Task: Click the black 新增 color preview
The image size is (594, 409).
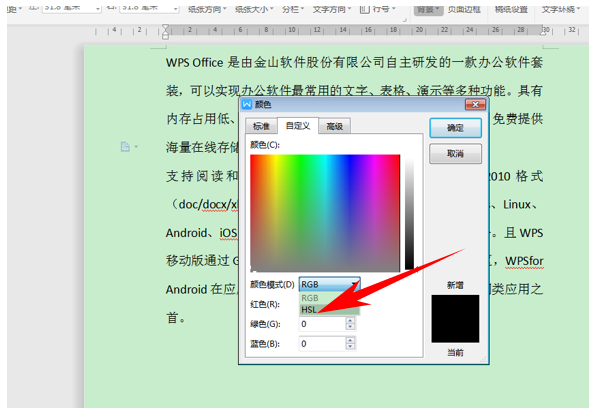Action: (x=455, y=318)
